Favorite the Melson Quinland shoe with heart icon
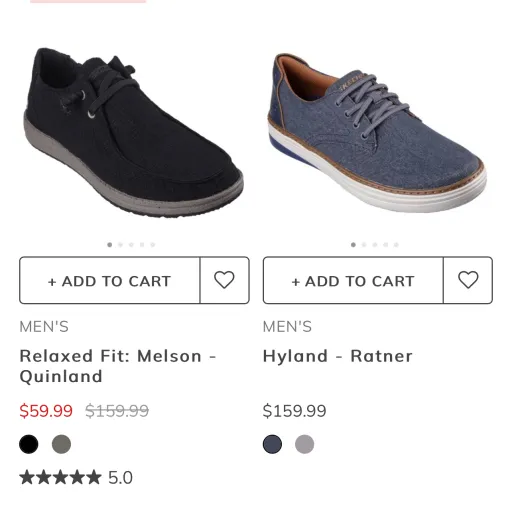The height and width of the screenshot is (512, 512). [224, 280]
